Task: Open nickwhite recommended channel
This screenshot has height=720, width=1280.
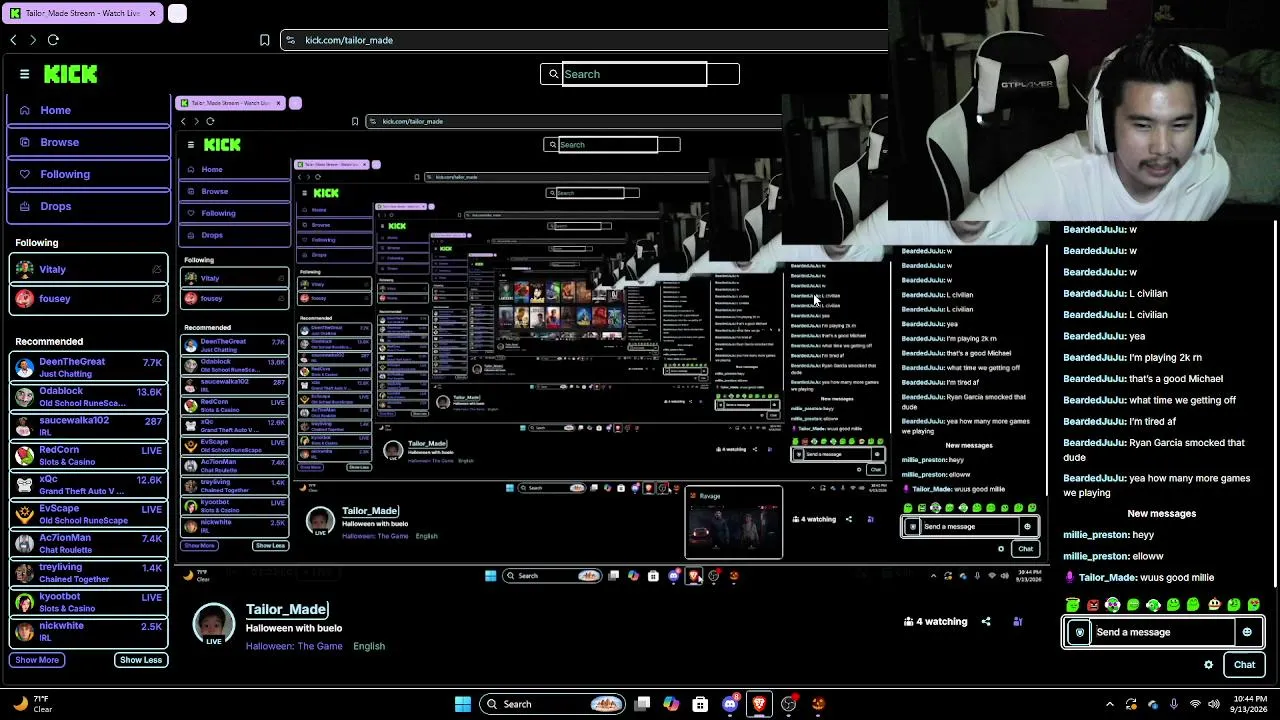Action: coord(89,631)
